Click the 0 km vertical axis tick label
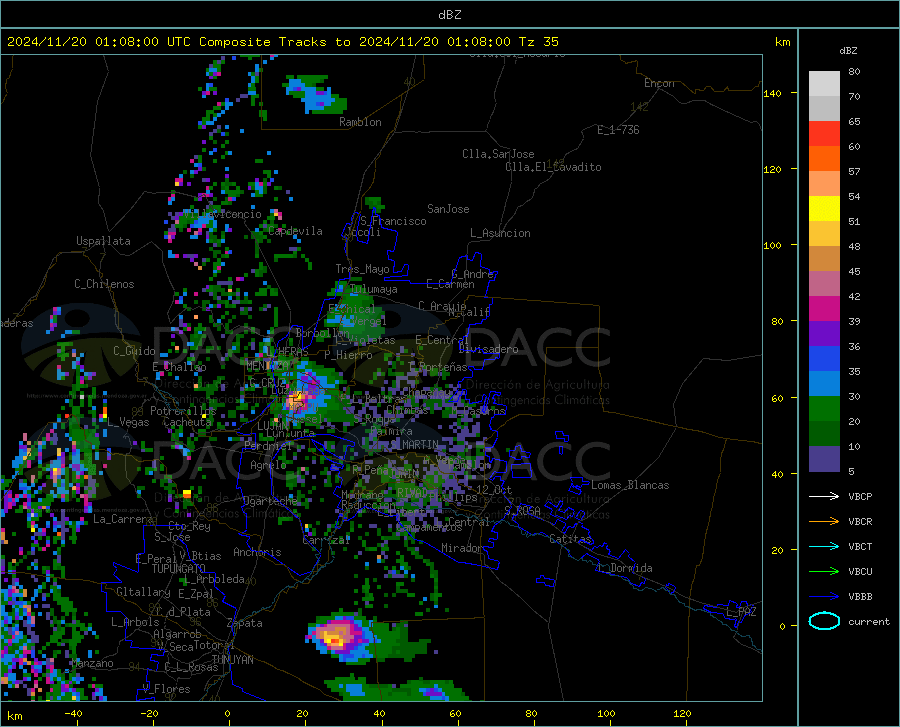 [x=782, y=626]
